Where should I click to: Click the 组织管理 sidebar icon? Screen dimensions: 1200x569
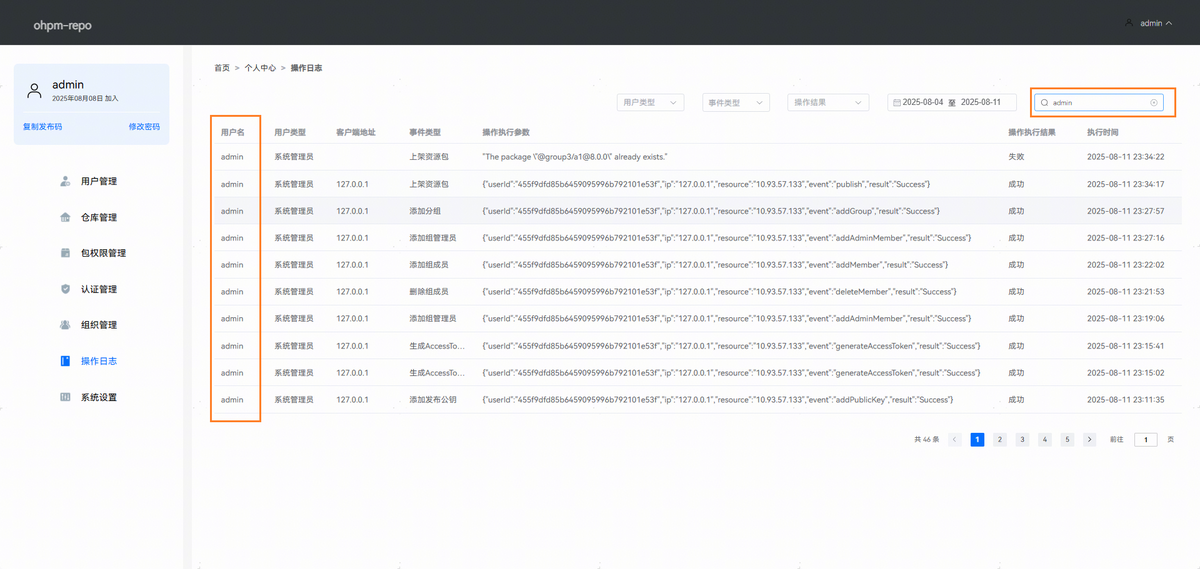coord(65,325)
